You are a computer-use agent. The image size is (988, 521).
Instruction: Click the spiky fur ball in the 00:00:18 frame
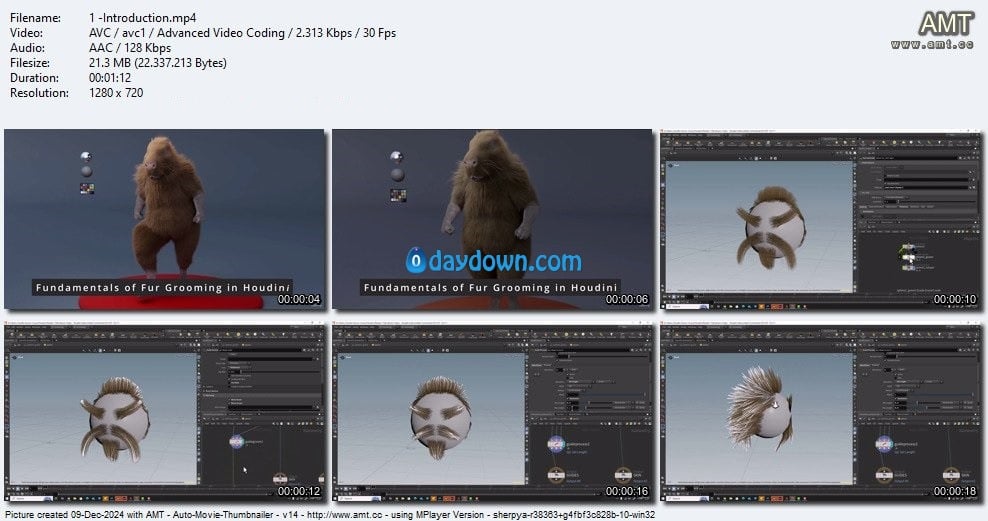point(759,408)
